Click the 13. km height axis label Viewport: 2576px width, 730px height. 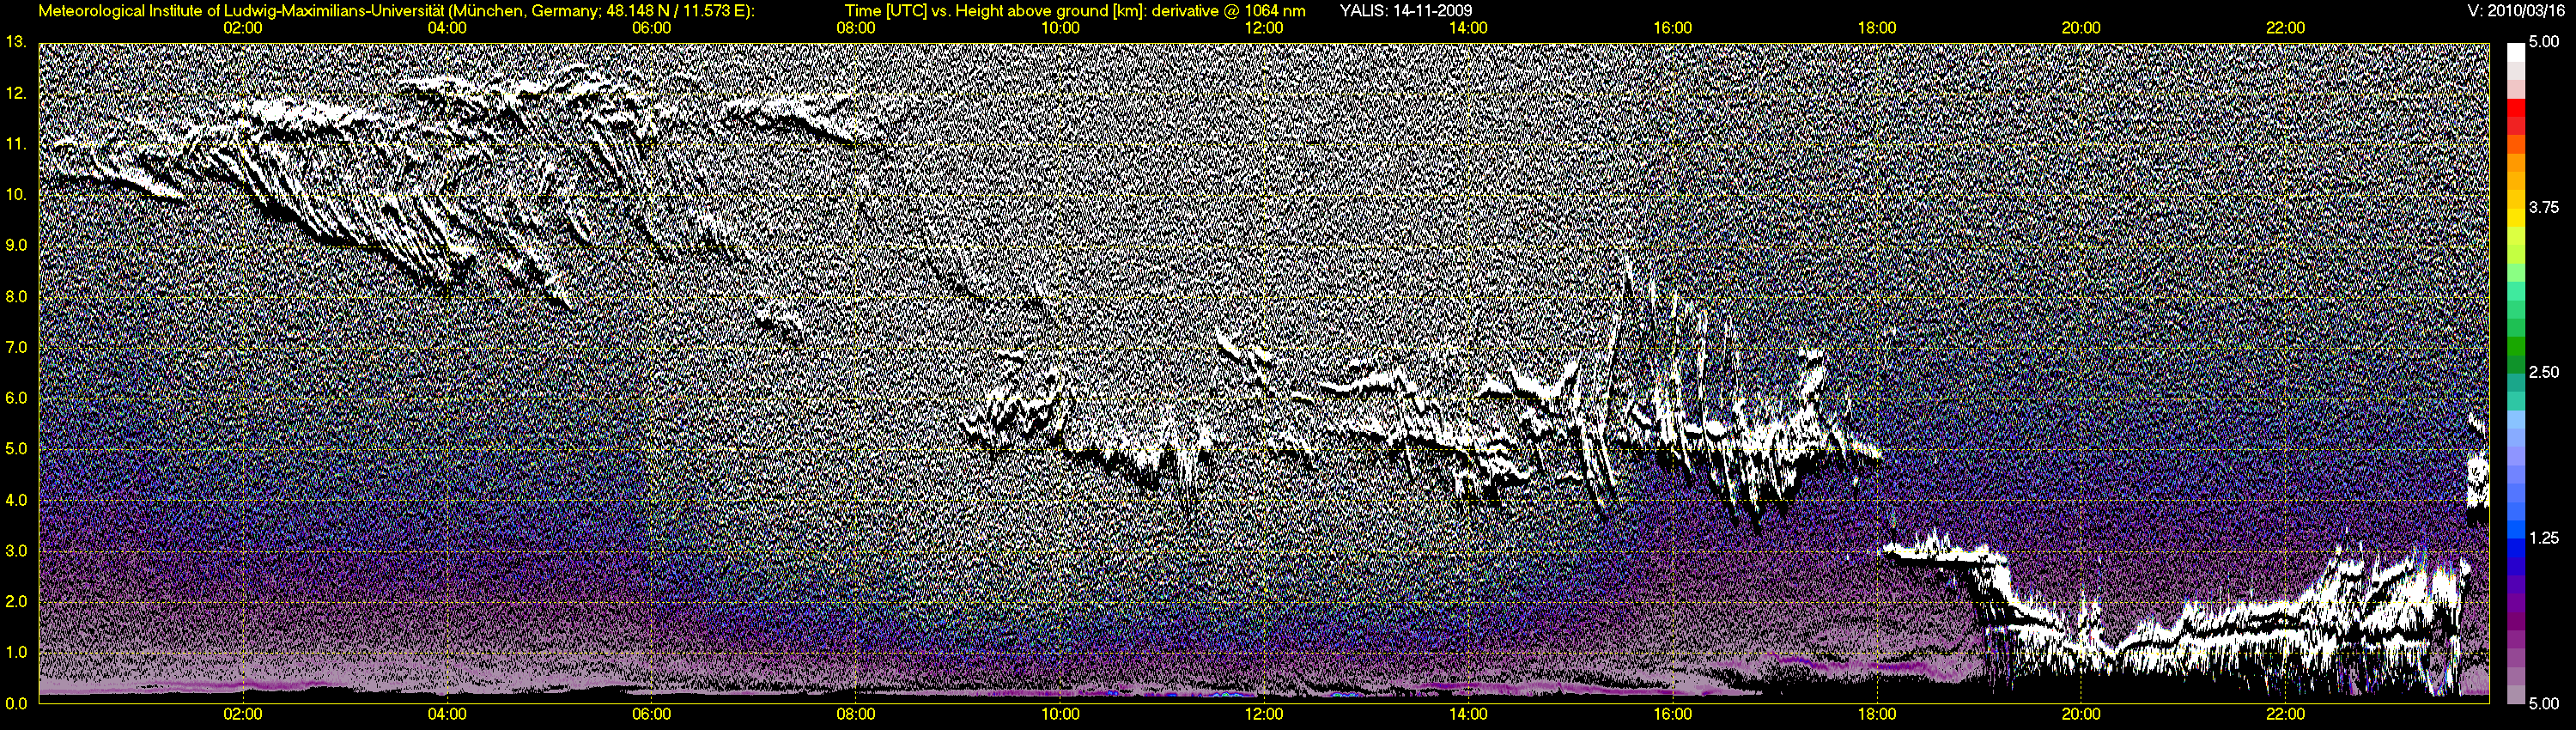click(15, 42)
